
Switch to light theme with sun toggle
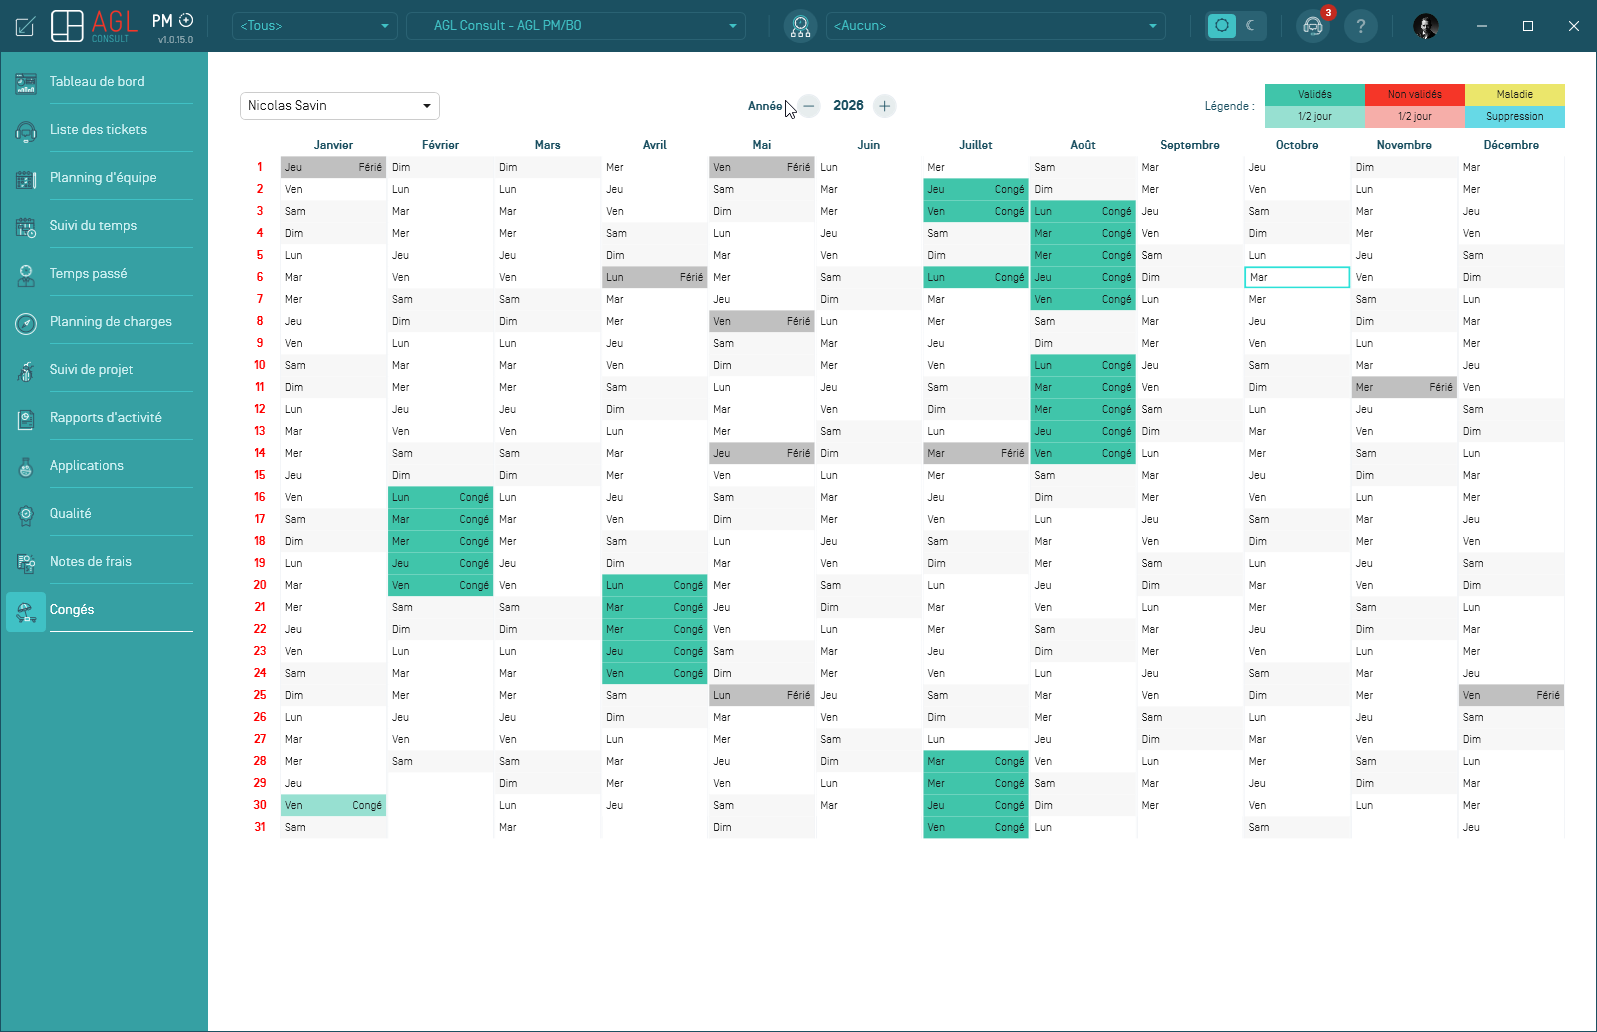1222,26
